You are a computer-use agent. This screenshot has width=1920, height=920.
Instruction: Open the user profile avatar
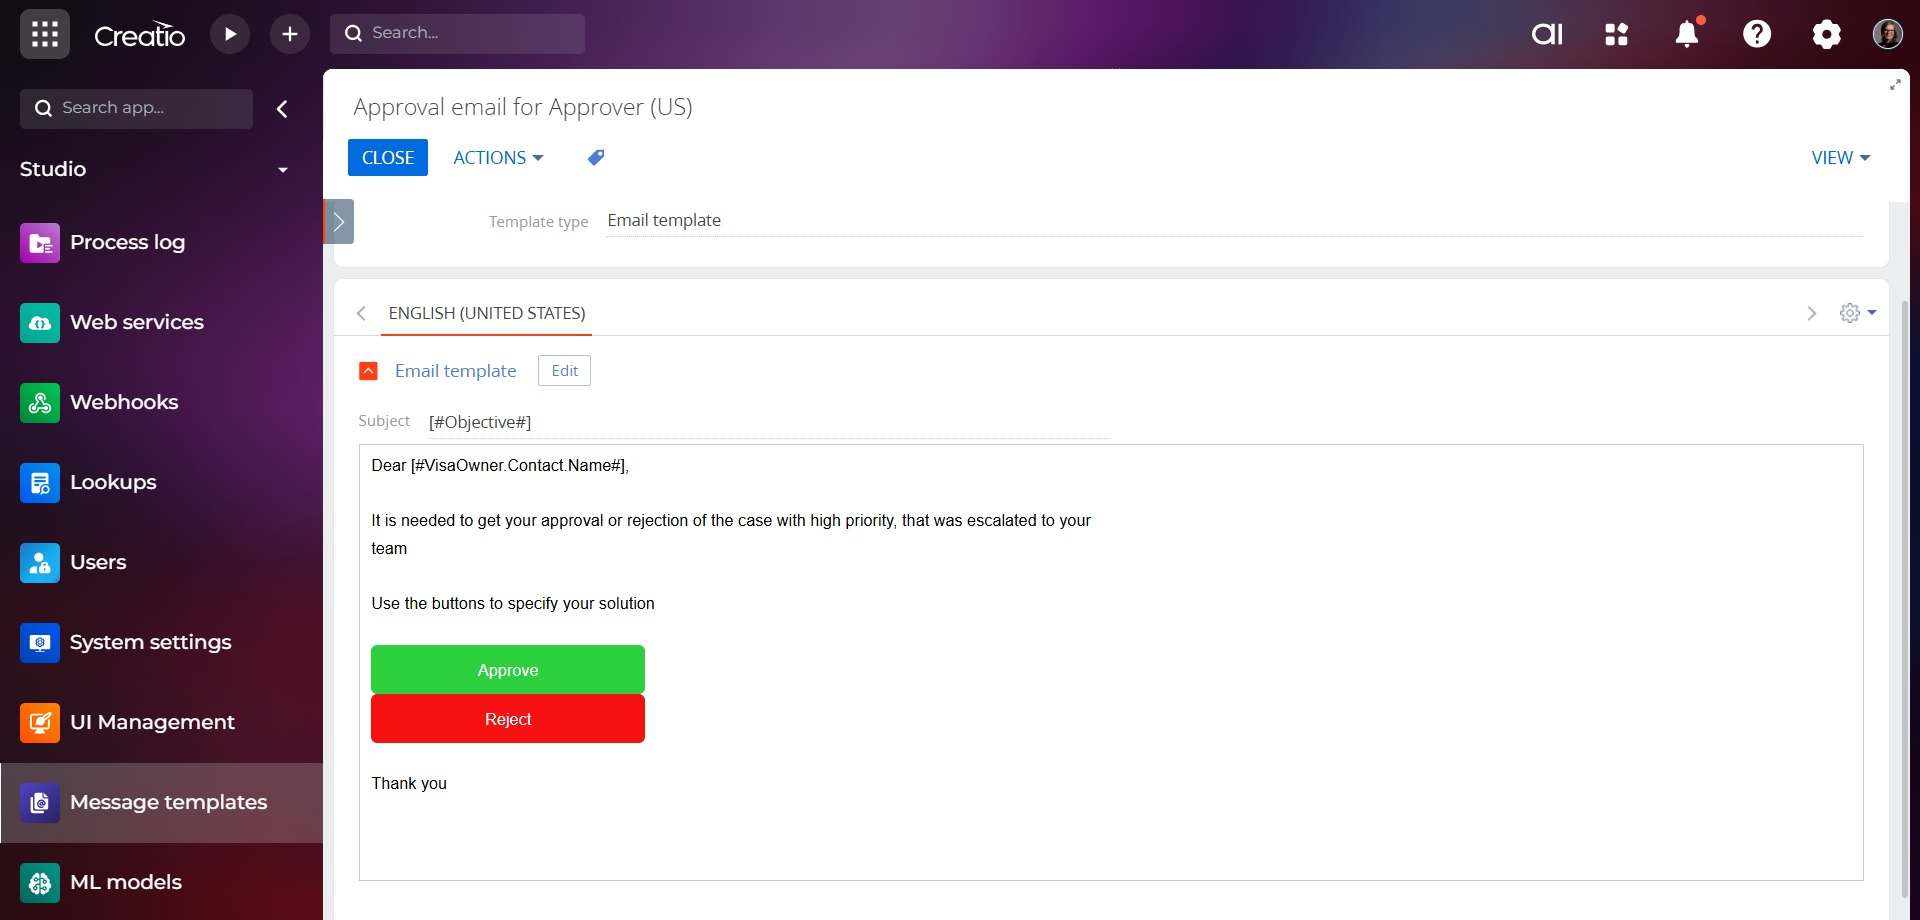[1888, 34]
